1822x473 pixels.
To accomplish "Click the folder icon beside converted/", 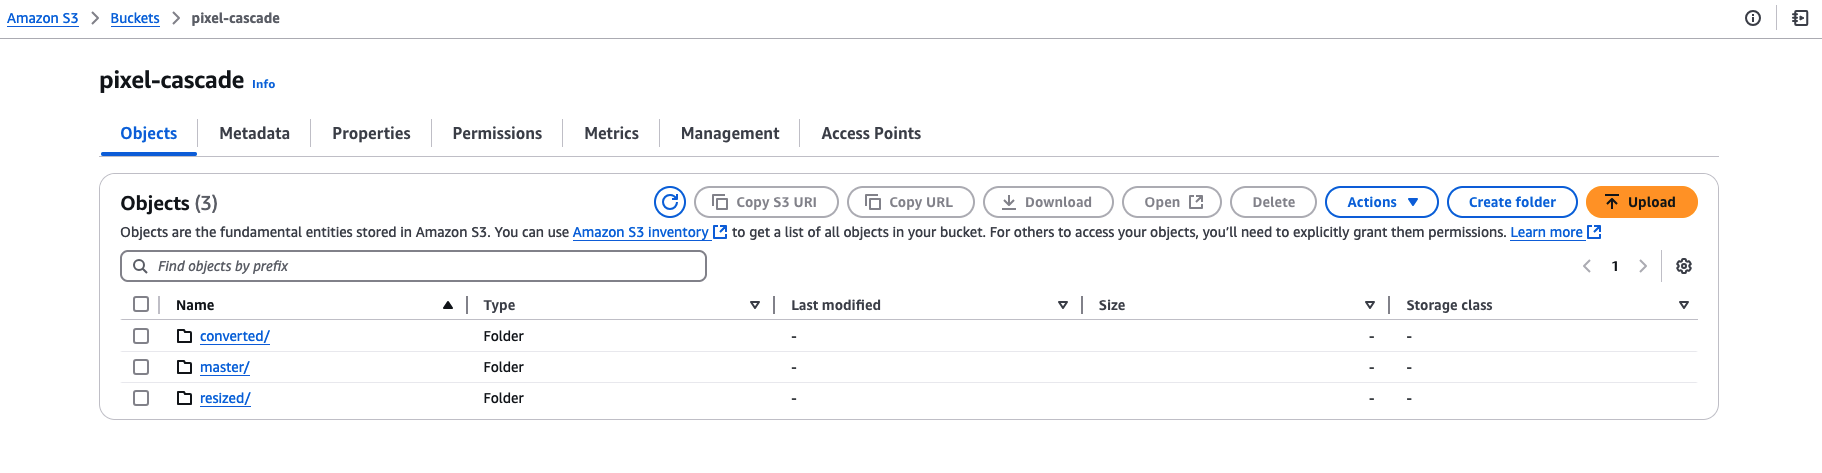I will (x=184, y=336).
